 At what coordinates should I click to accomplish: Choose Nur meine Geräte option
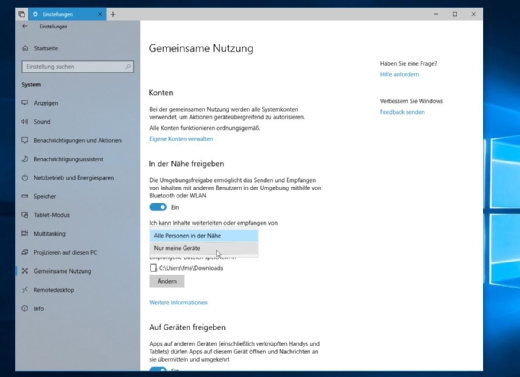click(x=204, y=248)
